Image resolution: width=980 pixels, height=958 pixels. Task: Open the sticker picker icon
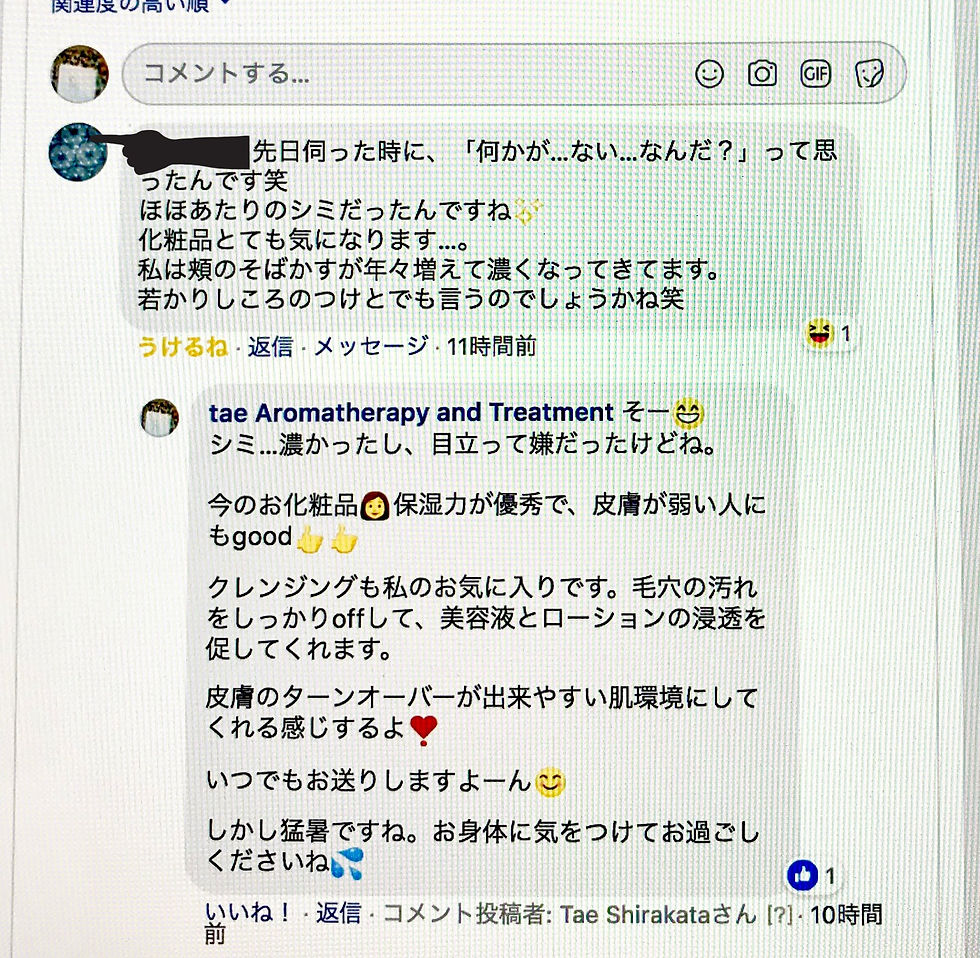click(869, 74)
